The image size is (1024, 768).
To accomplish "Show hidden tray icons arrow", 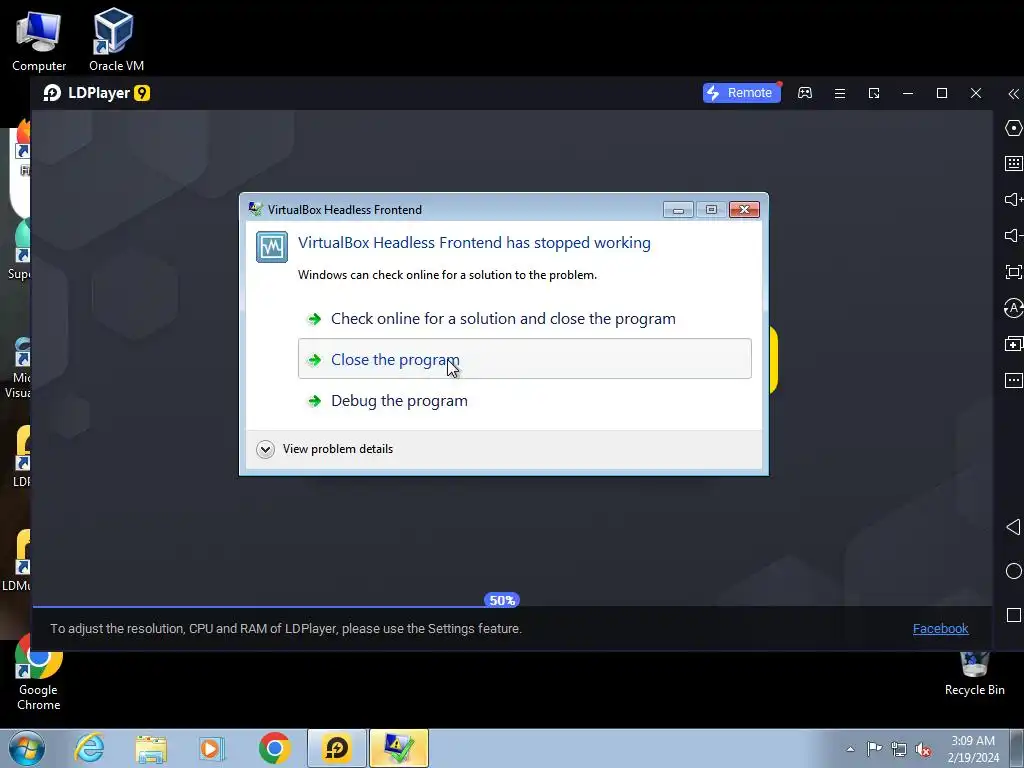I will [850, 749].
